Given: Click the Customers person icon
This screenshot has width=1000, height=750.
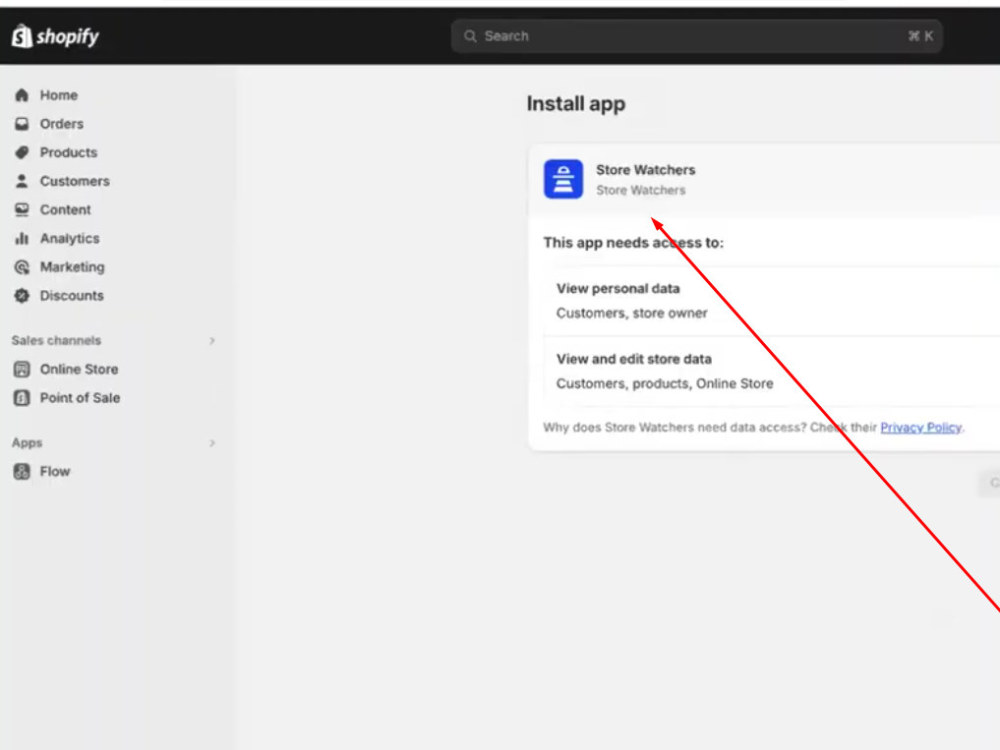Looking at the screenshot, I should (x=22, y=181).
